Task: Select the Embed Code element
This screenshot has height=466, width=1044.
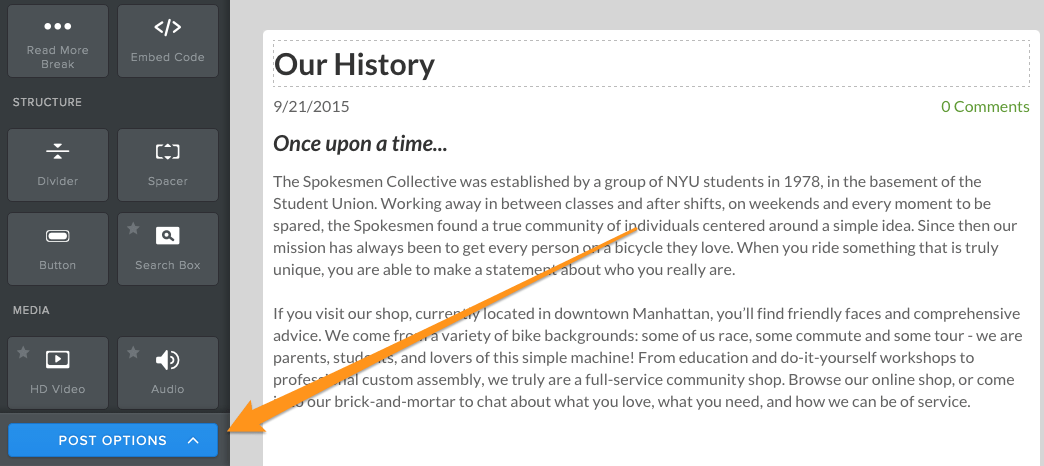Action: tap(168, 41)
